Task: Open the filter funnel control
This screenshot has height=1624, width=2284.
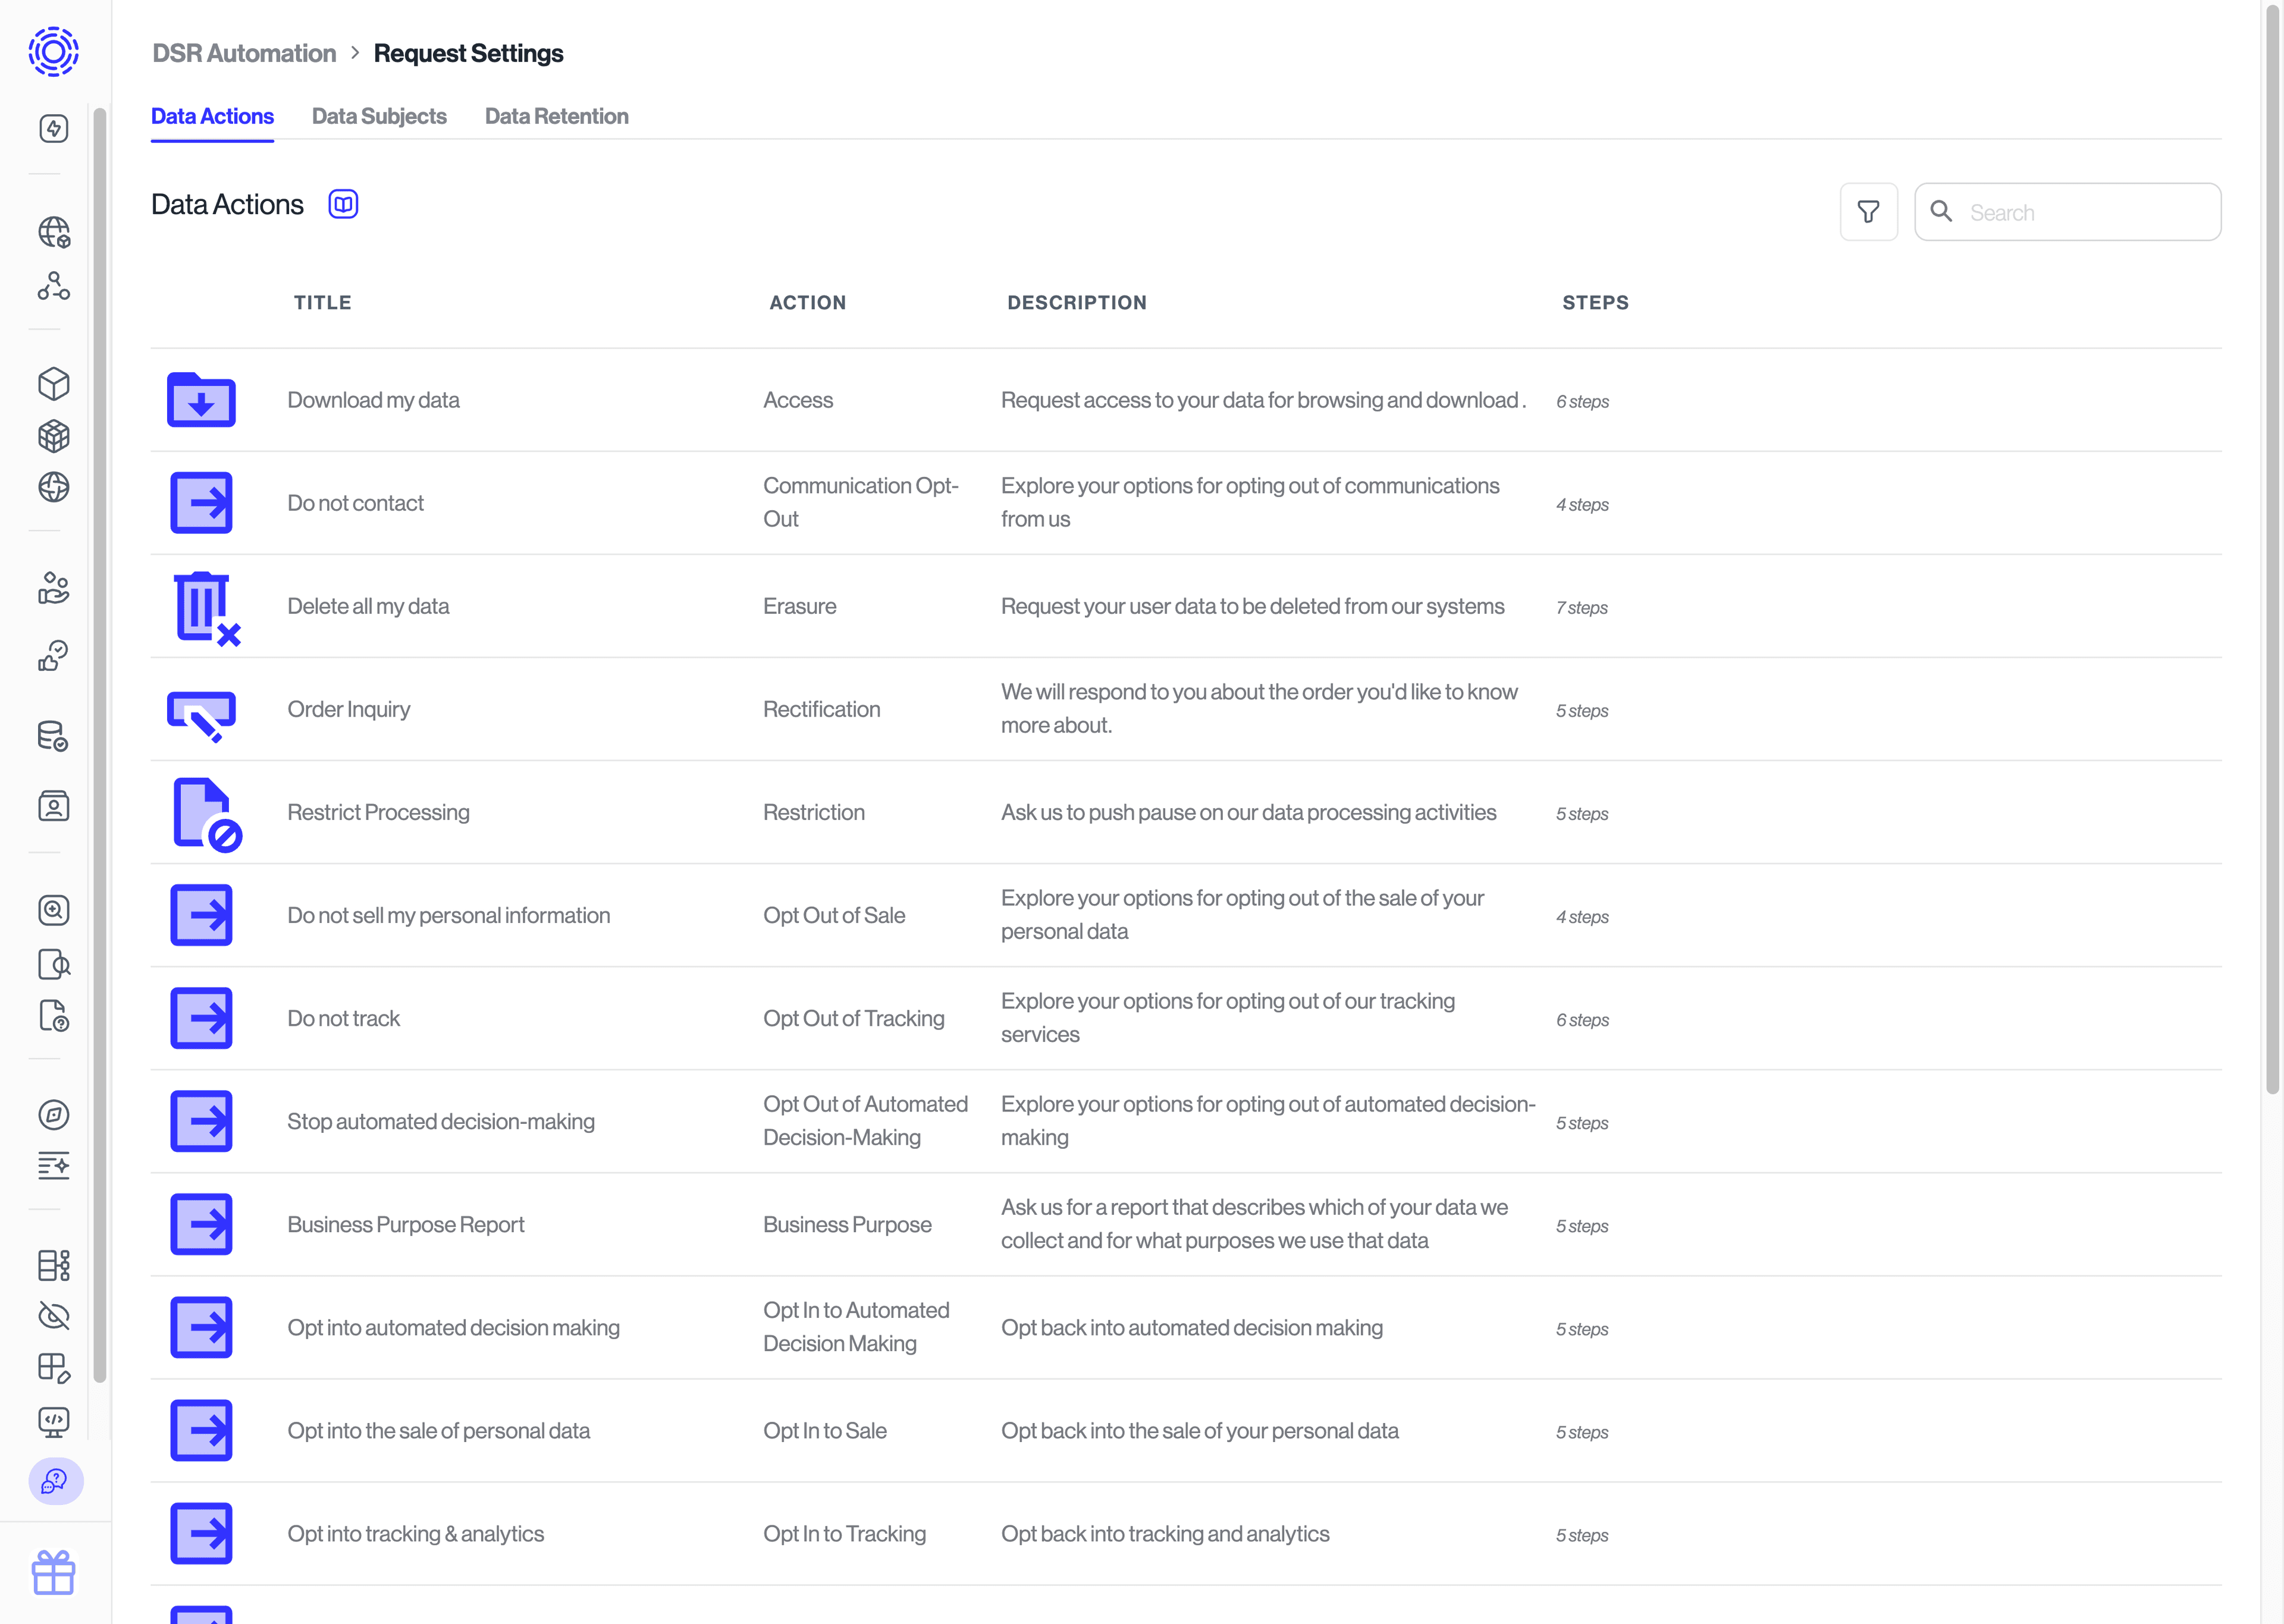Action: (1869, 211)
